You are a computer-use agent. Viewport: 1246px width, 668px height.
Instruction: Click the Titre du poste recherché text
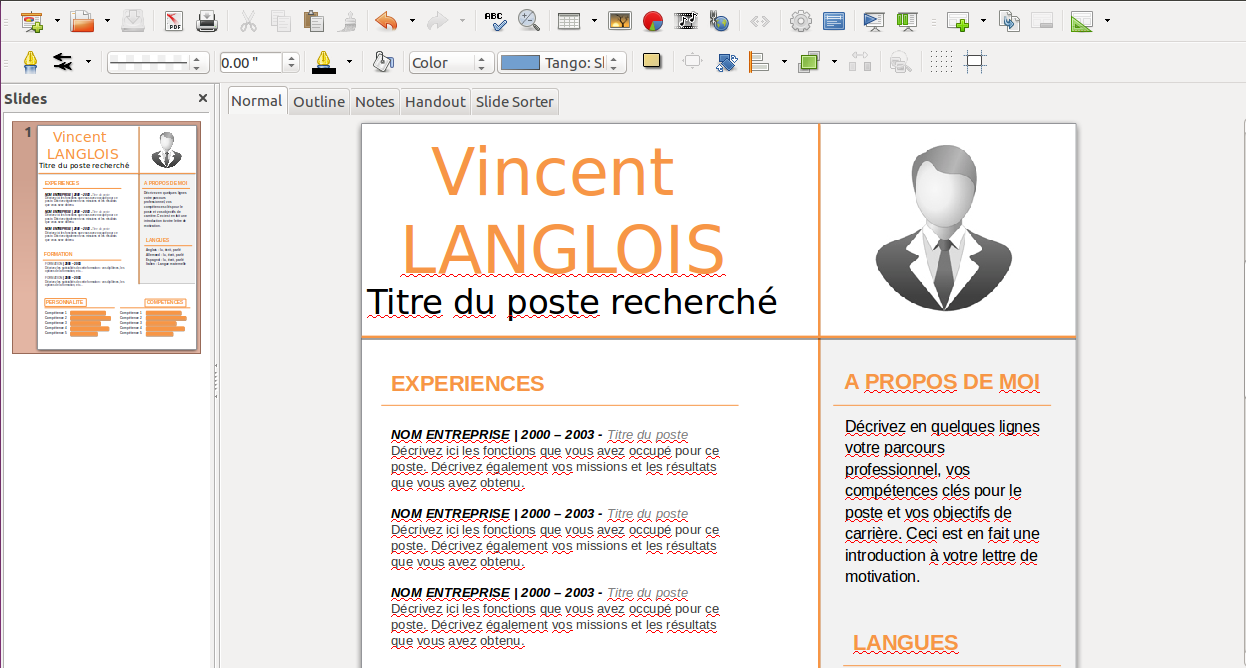coord(572,301)
